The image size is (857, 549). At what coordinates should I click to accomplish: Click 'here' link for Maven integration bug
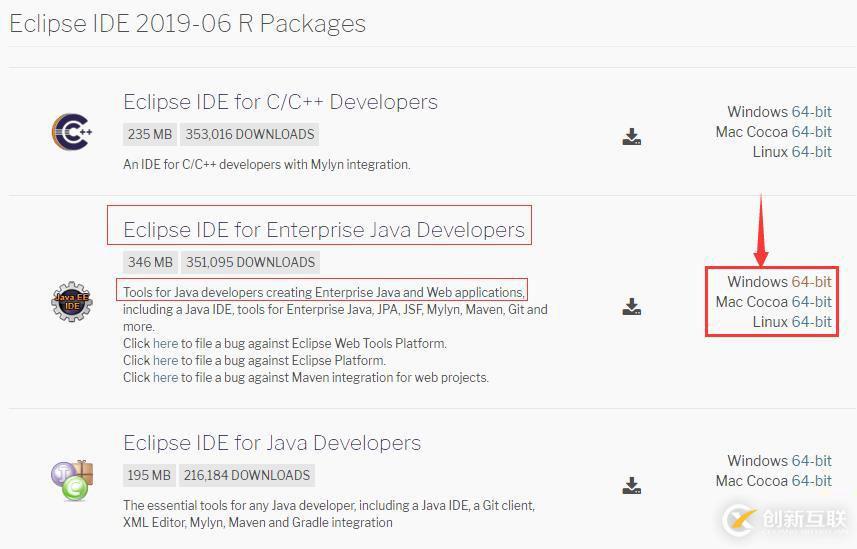click(x=165, y=378)
